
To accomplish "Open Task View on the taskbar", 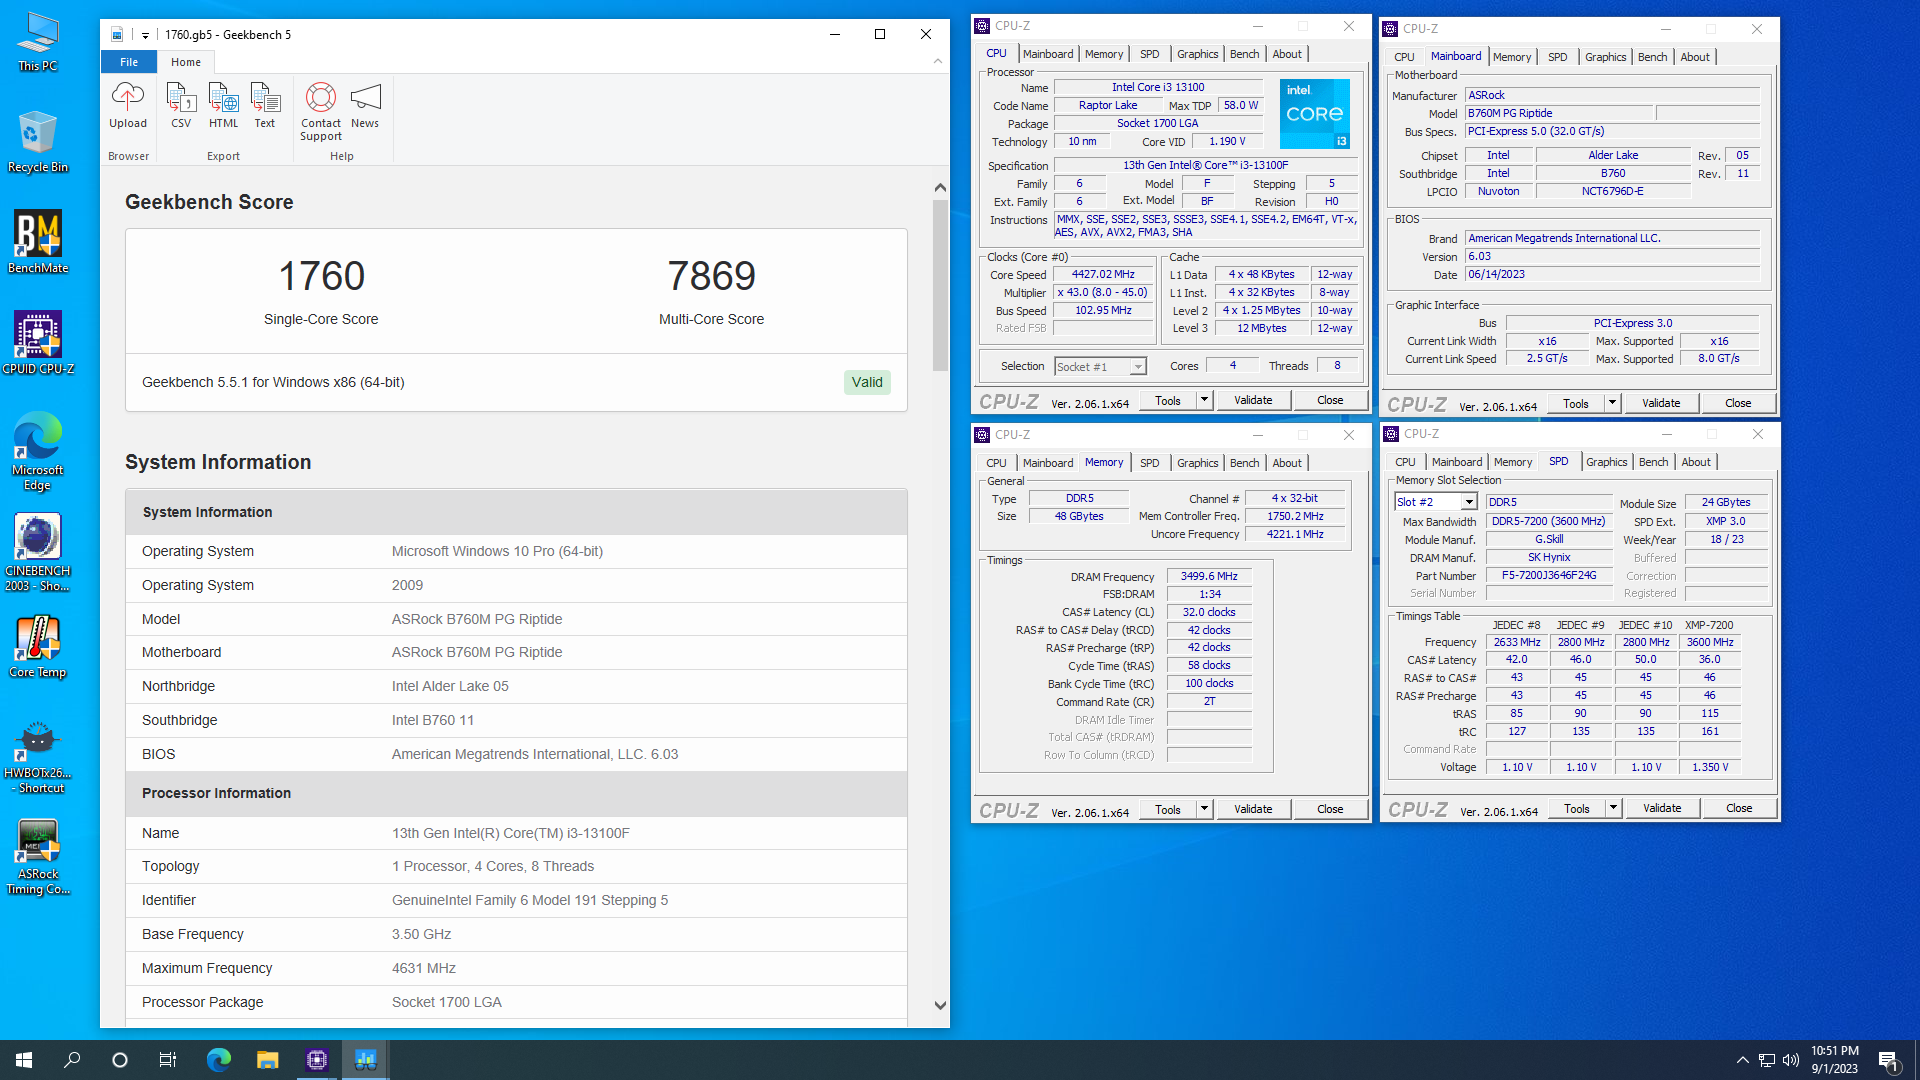I will pos(168,1060).
